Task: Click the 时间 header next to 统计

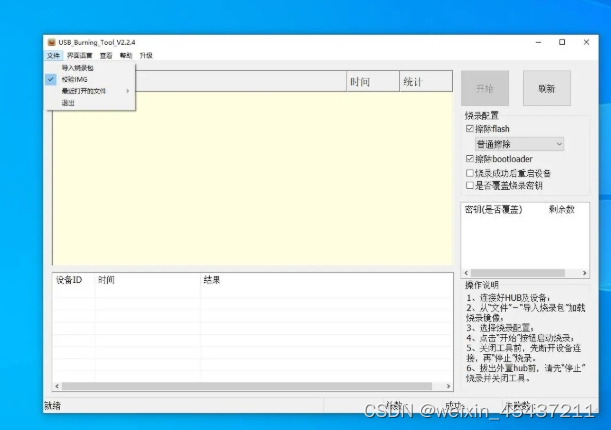Action: [x=373, y=81]
